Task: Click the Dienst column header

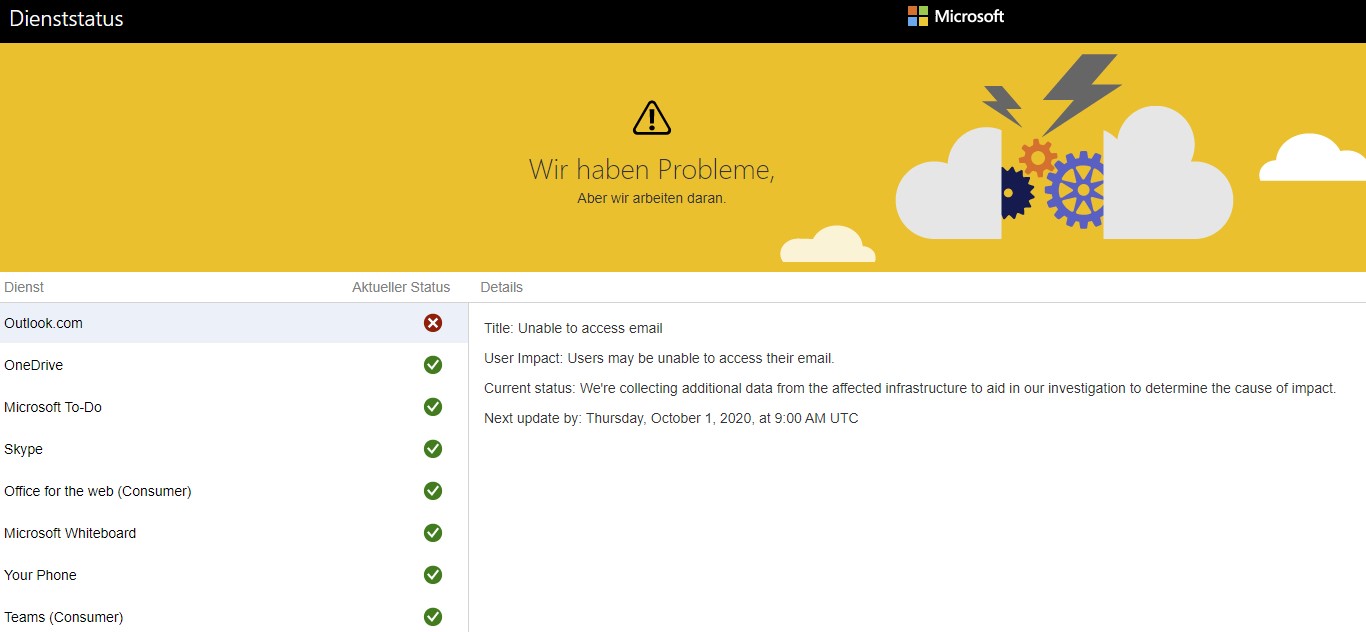Action: click(24, 287)
